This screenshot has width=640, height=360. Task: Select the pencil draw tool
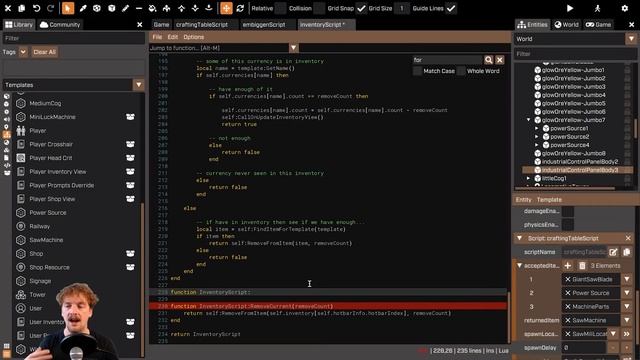tap(125, 8)
